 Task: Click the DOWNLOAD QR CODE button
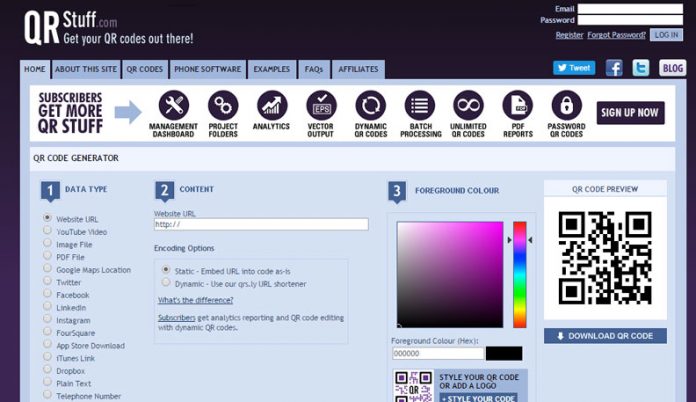pyautogui.click(x=605, y=336)
